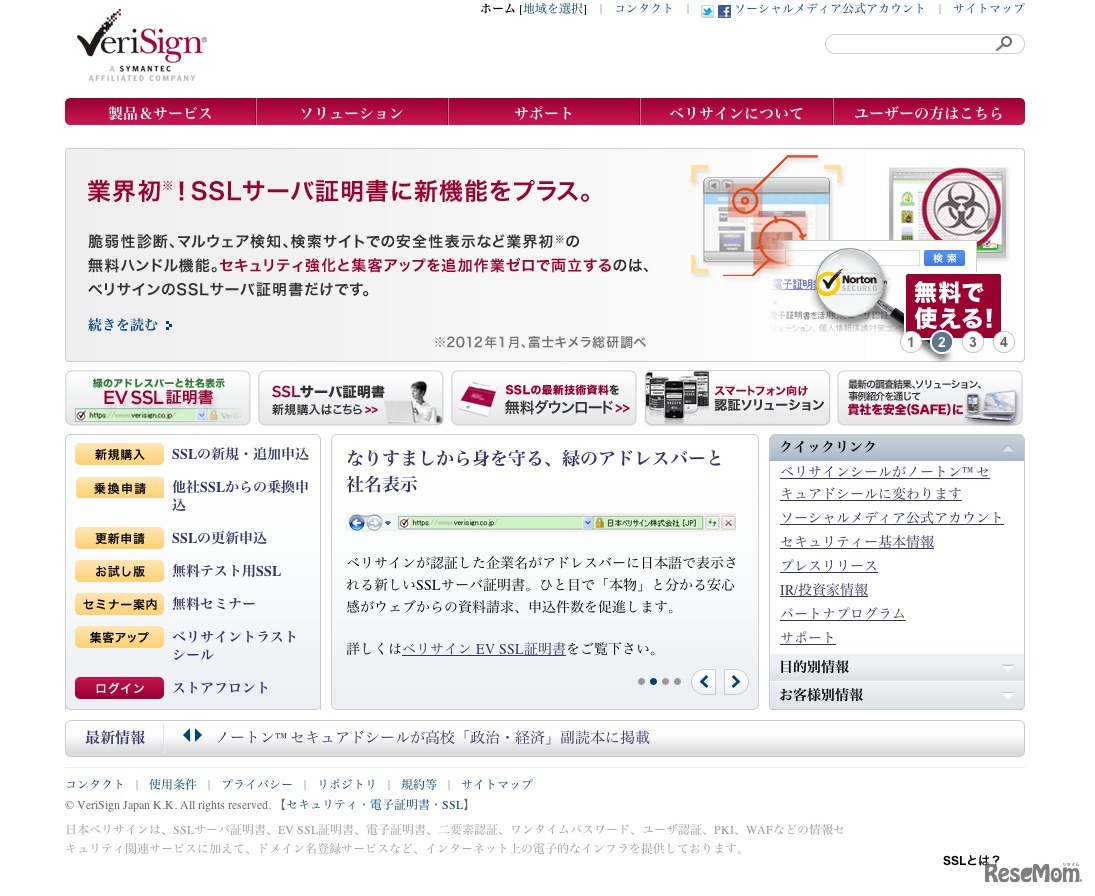Open ストアフロント link
The width and height of the screenshot is (1095, 896).
pos(220,687)
